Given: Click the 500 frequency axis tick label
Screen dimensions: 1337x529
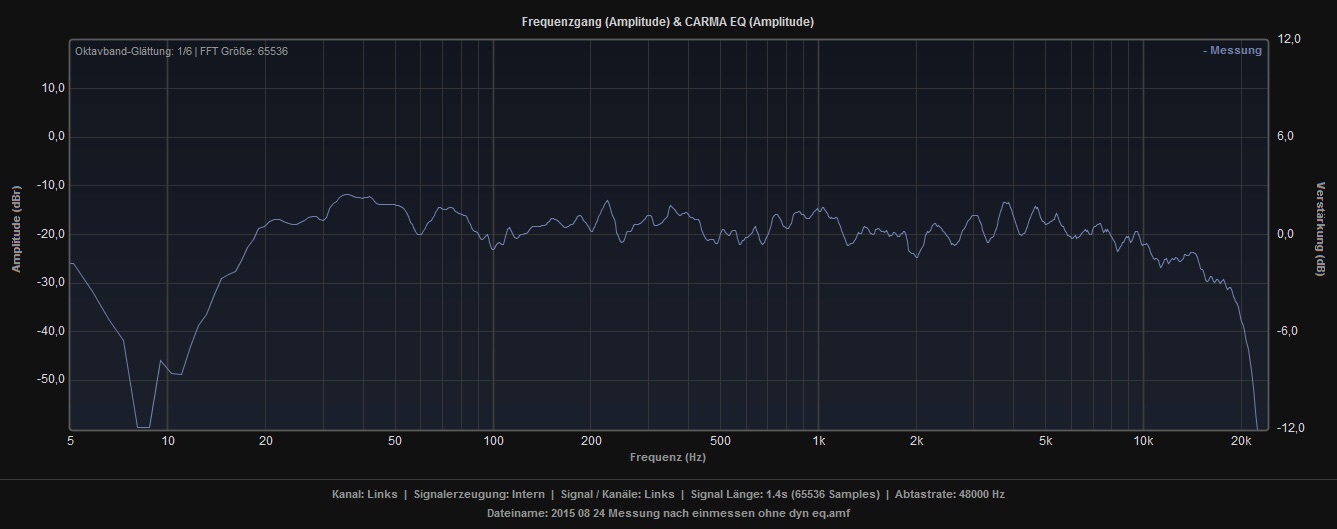Looking at the screenshot, I should [720, 441].
